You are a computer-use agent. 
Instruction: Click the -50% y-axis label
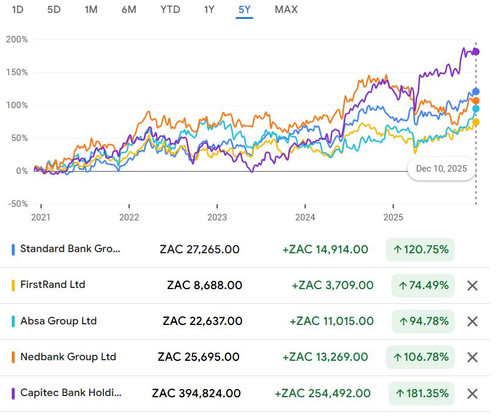(x=18, y=204)
